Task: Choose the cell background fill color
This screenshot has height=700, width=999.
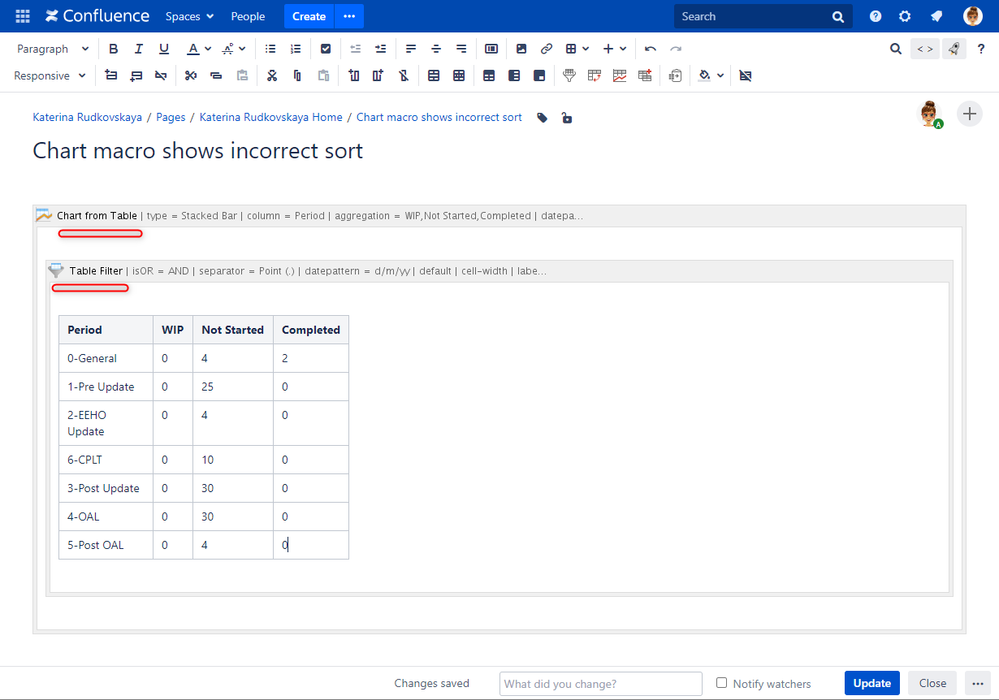Action: pos(704,76)
